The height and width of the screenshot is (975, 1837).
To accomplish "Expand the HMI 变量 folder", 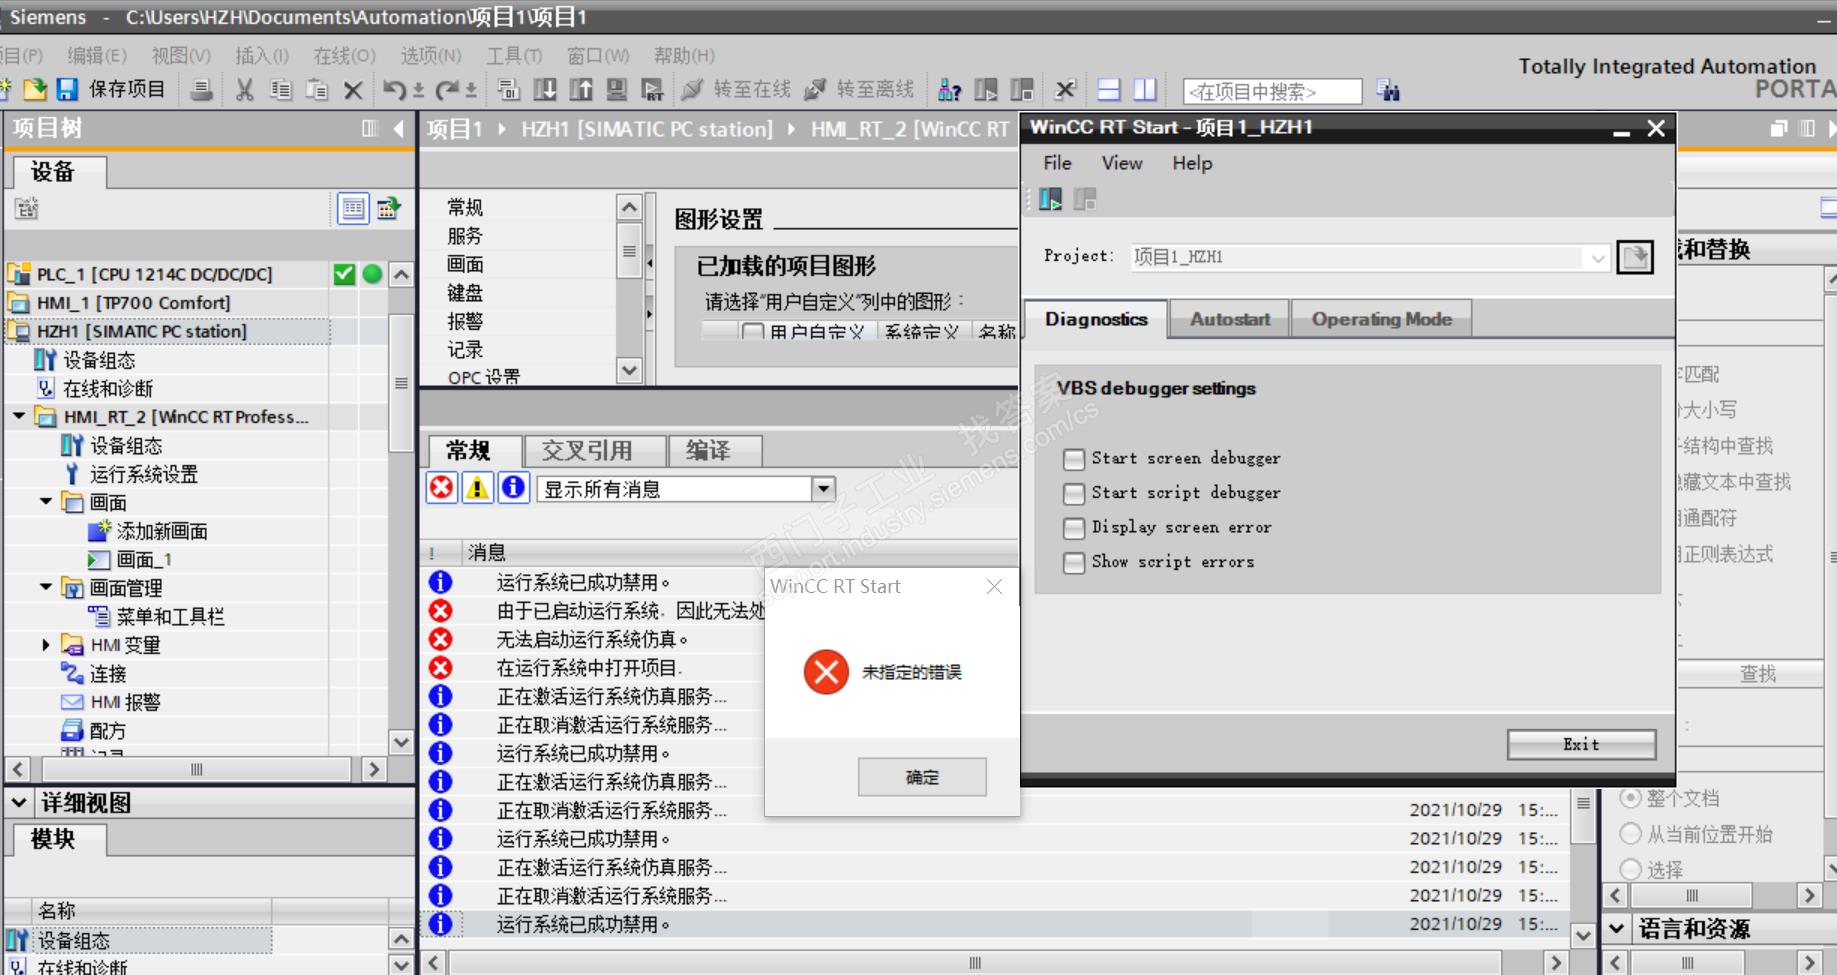I will pyautogui.click(x=46, y=645).
